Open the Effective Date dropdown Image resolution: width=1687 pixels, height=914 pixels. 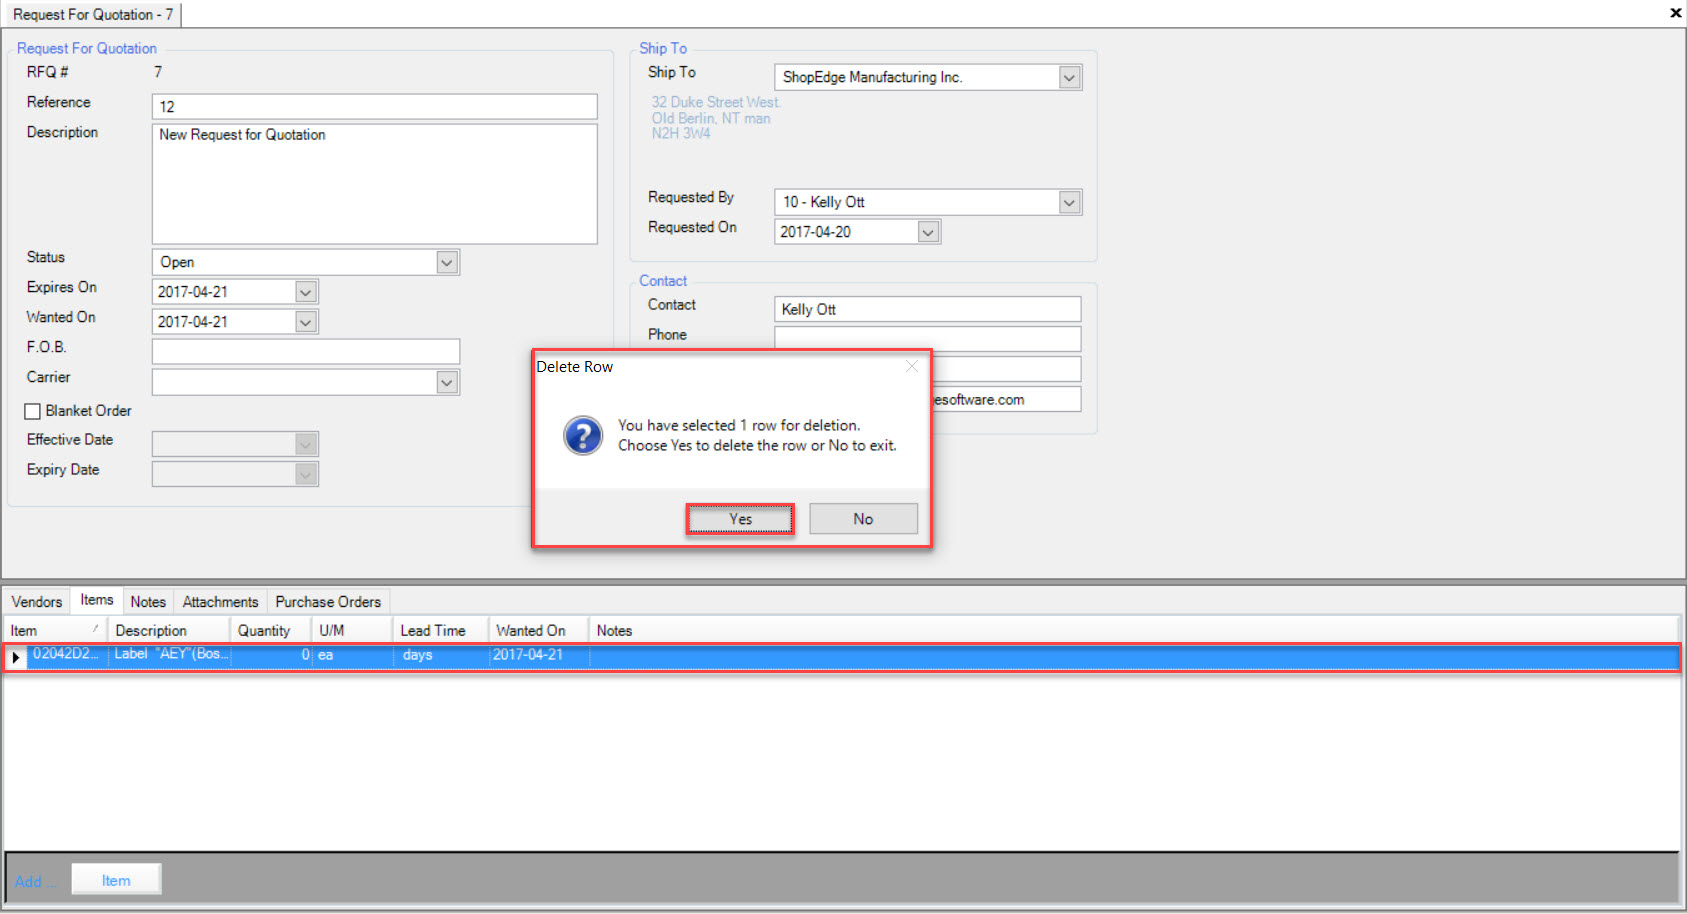pyautogui.click(x=306, y=444)
